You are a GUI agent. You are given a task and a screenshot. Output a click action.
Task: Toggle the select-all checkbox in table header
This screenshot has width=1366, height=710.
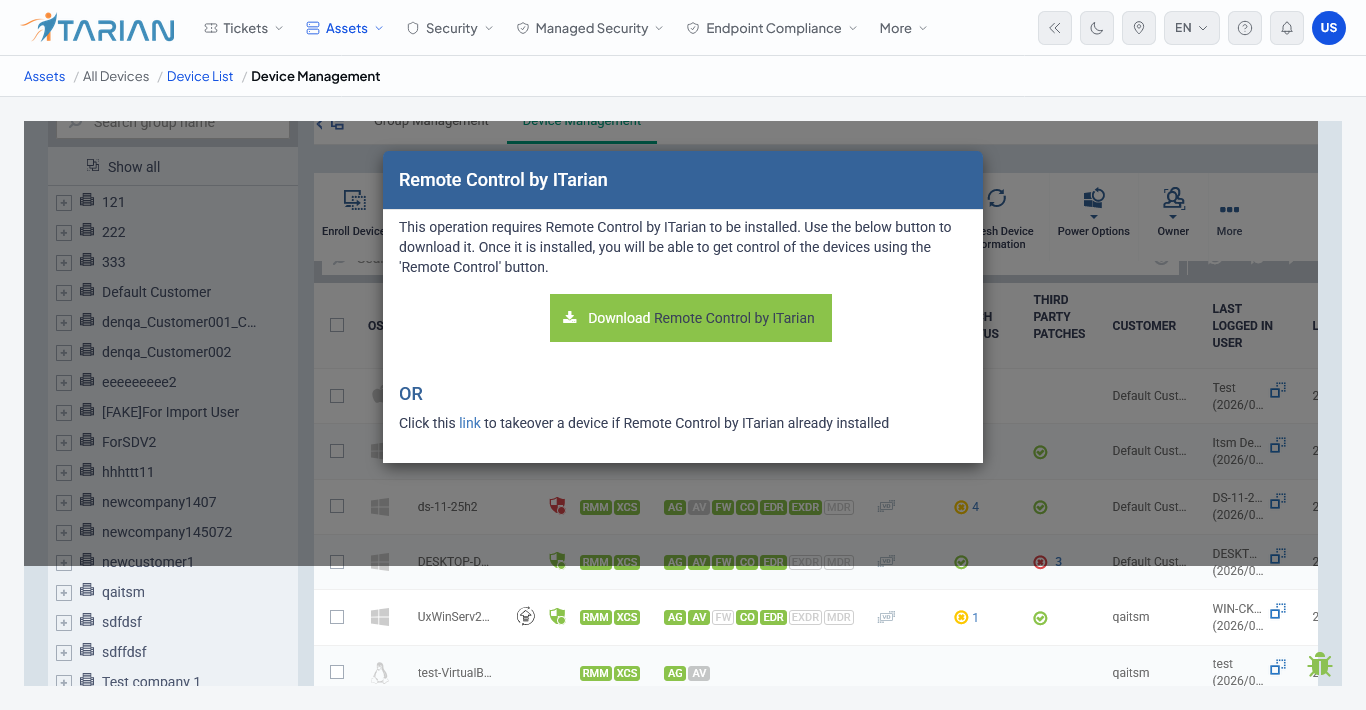pyautogui.click(x=337, y=325)
